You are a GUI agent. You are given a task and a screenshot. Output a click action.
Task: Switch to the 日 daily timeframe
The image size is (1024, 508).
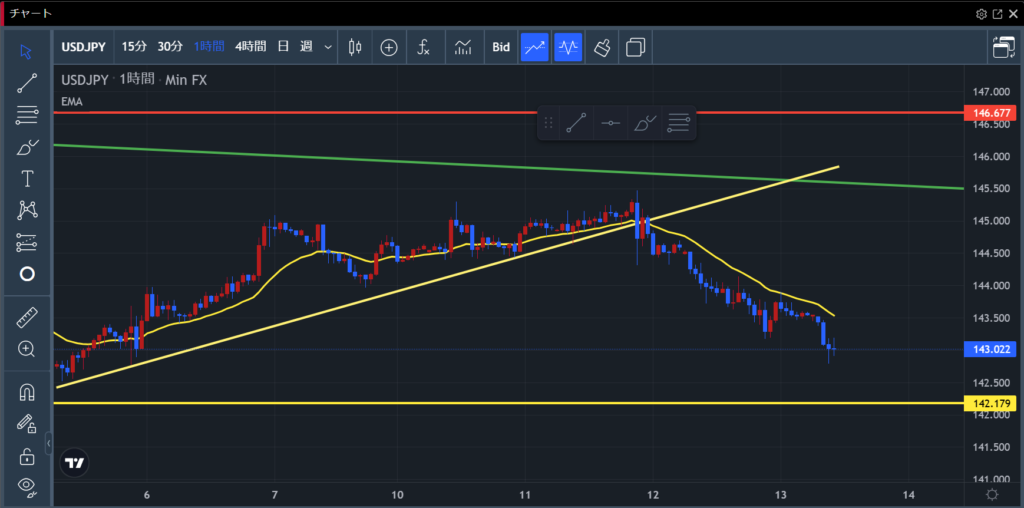[283, 47]
